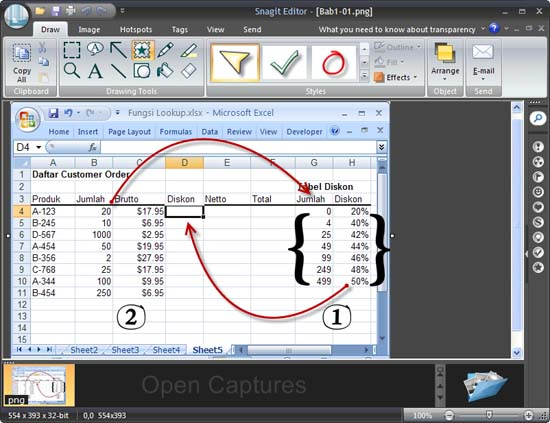550x423 pixels.
Task: Toggle the smiley face flag
Action: [538, 192]
